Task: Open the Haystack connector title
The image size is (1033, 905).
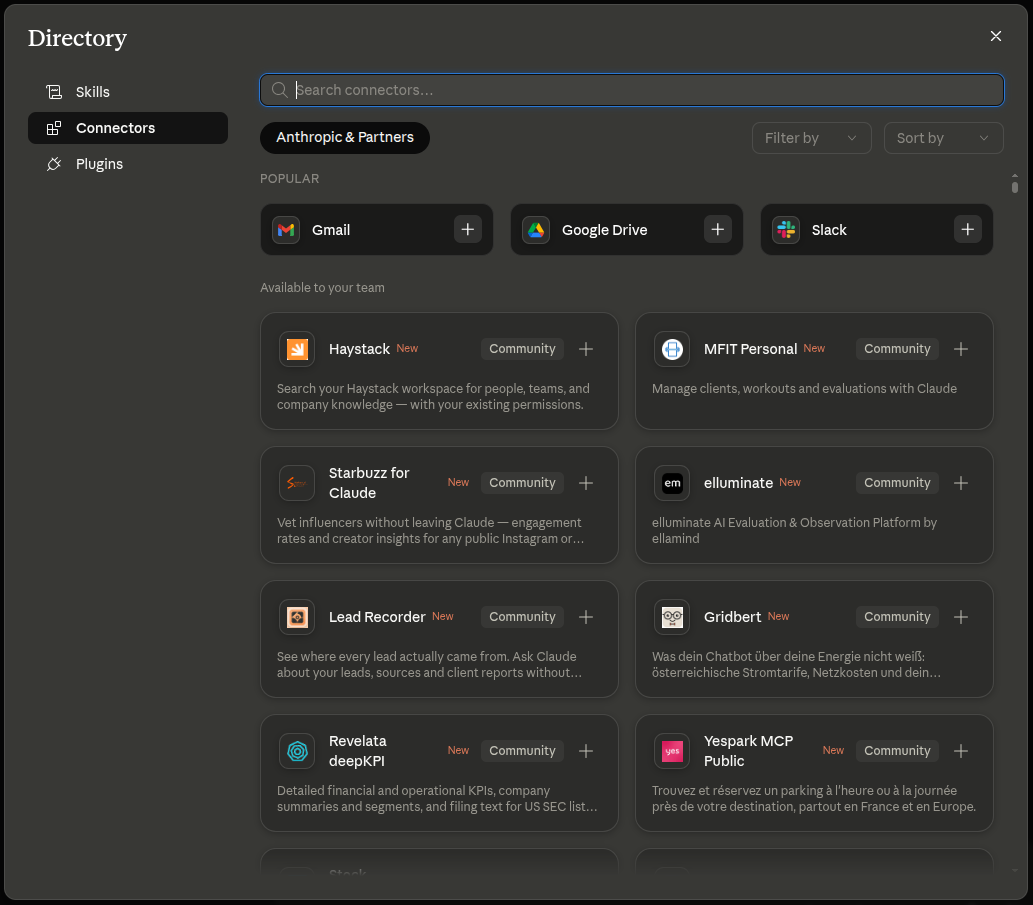Action: click(x=359, y=349)
